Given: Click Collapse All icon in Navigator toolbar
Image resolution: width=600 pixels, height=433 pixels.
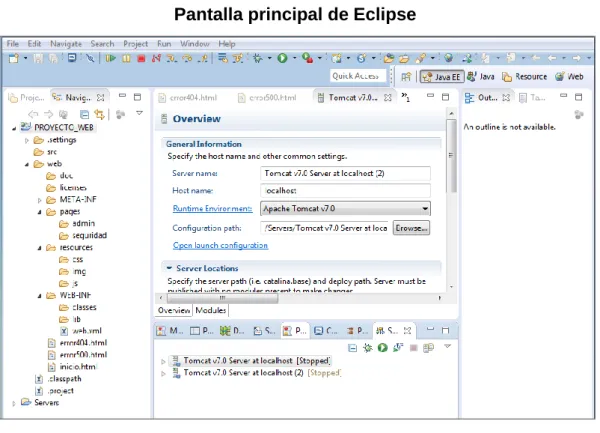Looking at the screenshot, I should click(x=84, y=114).
